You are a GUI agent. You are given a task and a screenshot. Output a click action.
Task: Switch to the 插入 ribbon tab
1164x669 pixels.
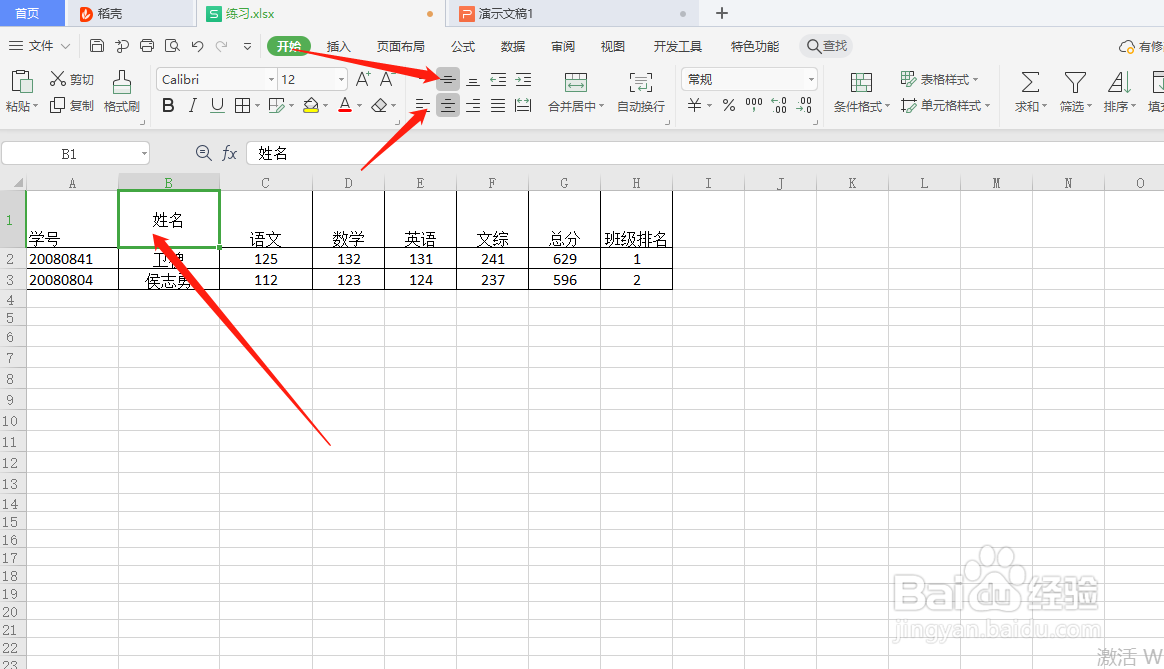(x=338, y=45)
